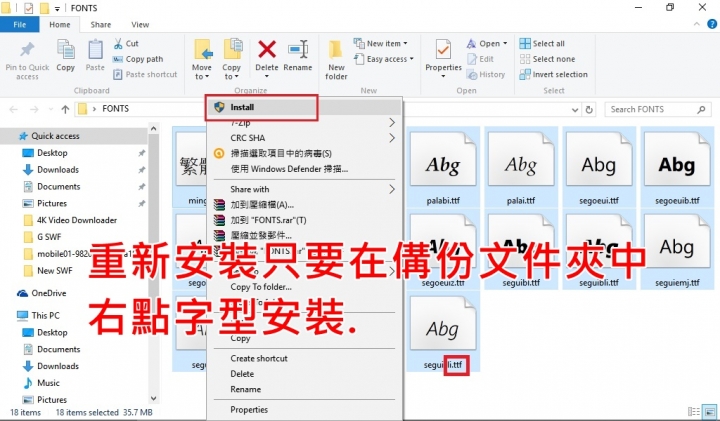
Task: Click sidebar scroll down arrow
Action: 154,399
